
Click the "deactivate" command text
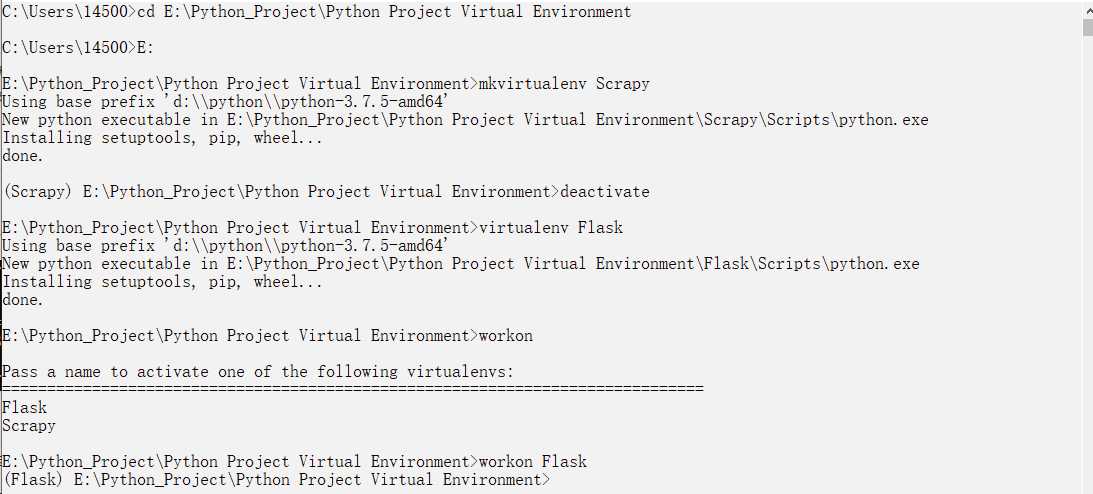[x=605, y=192]
